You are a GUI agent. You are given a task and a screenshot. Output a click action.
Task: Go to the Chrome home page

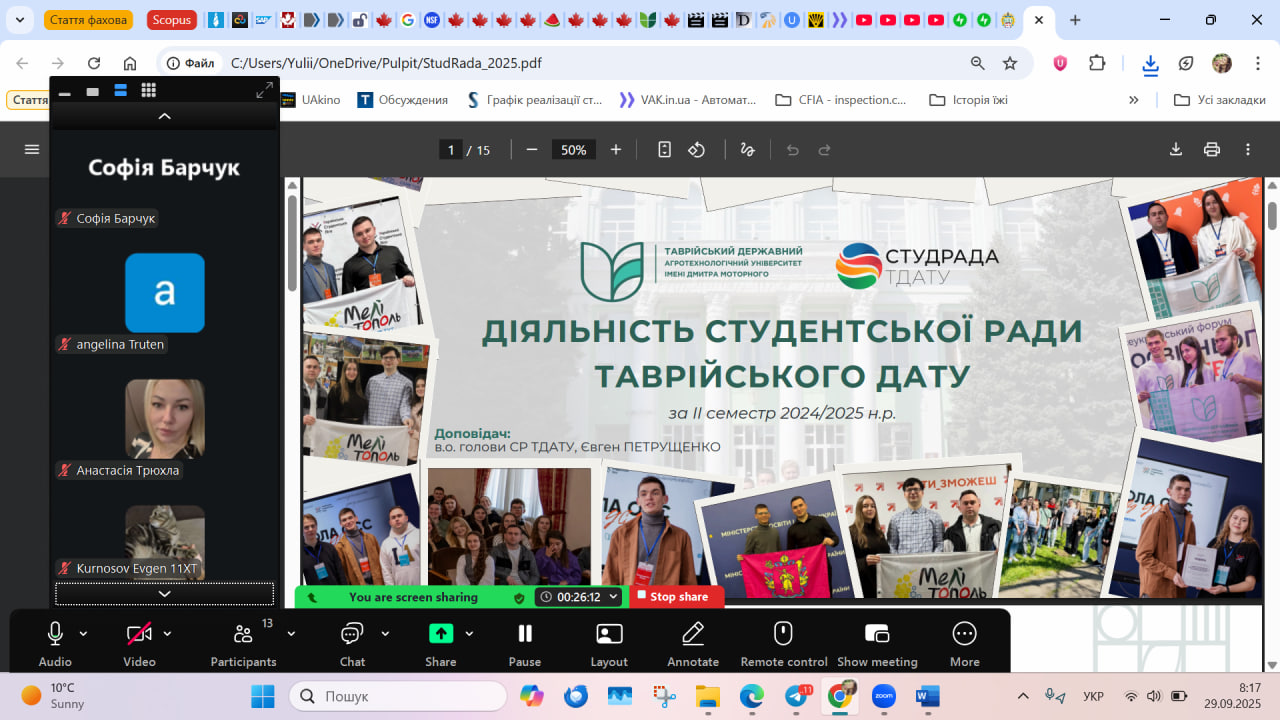pos(130,63)
